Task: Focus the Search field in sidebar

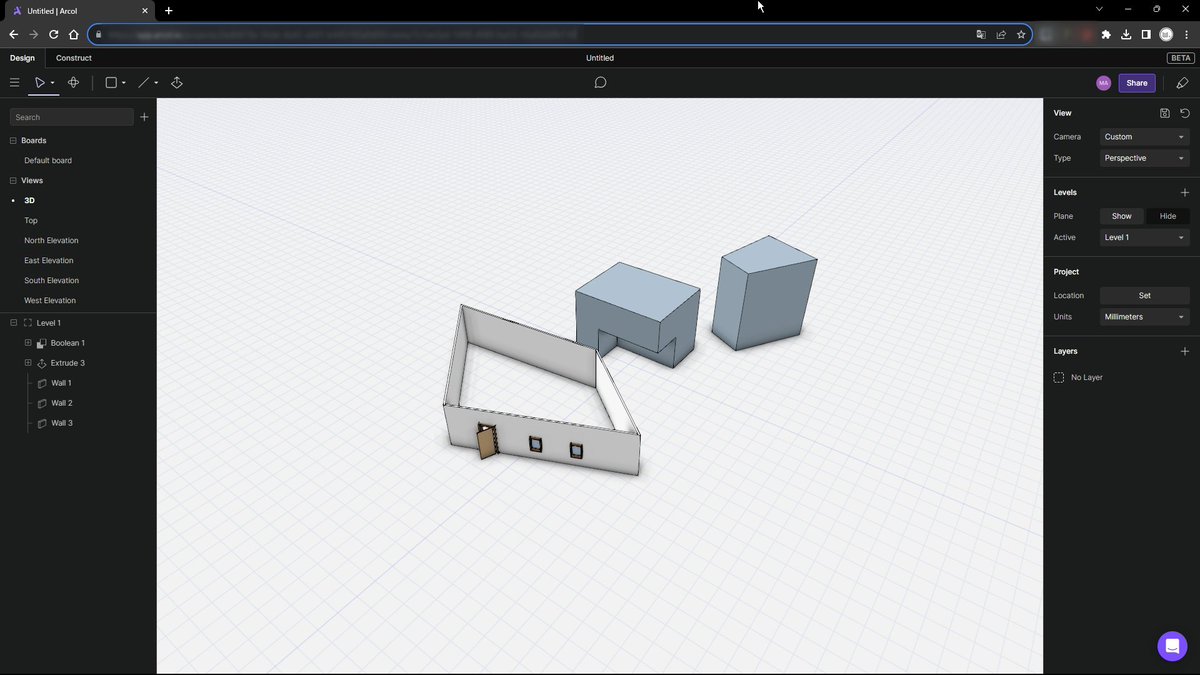Action: click(71, 117)
